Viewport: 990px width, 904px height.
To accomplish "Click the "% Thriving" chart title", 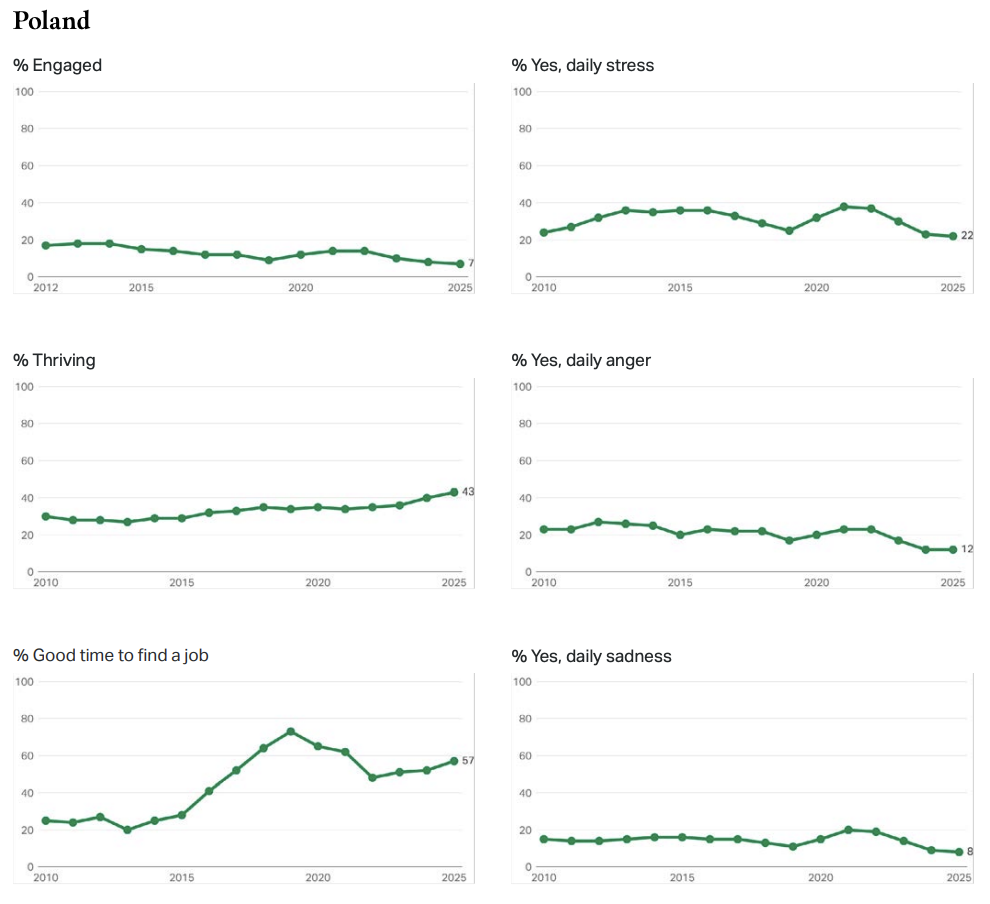I will [54, 360].
